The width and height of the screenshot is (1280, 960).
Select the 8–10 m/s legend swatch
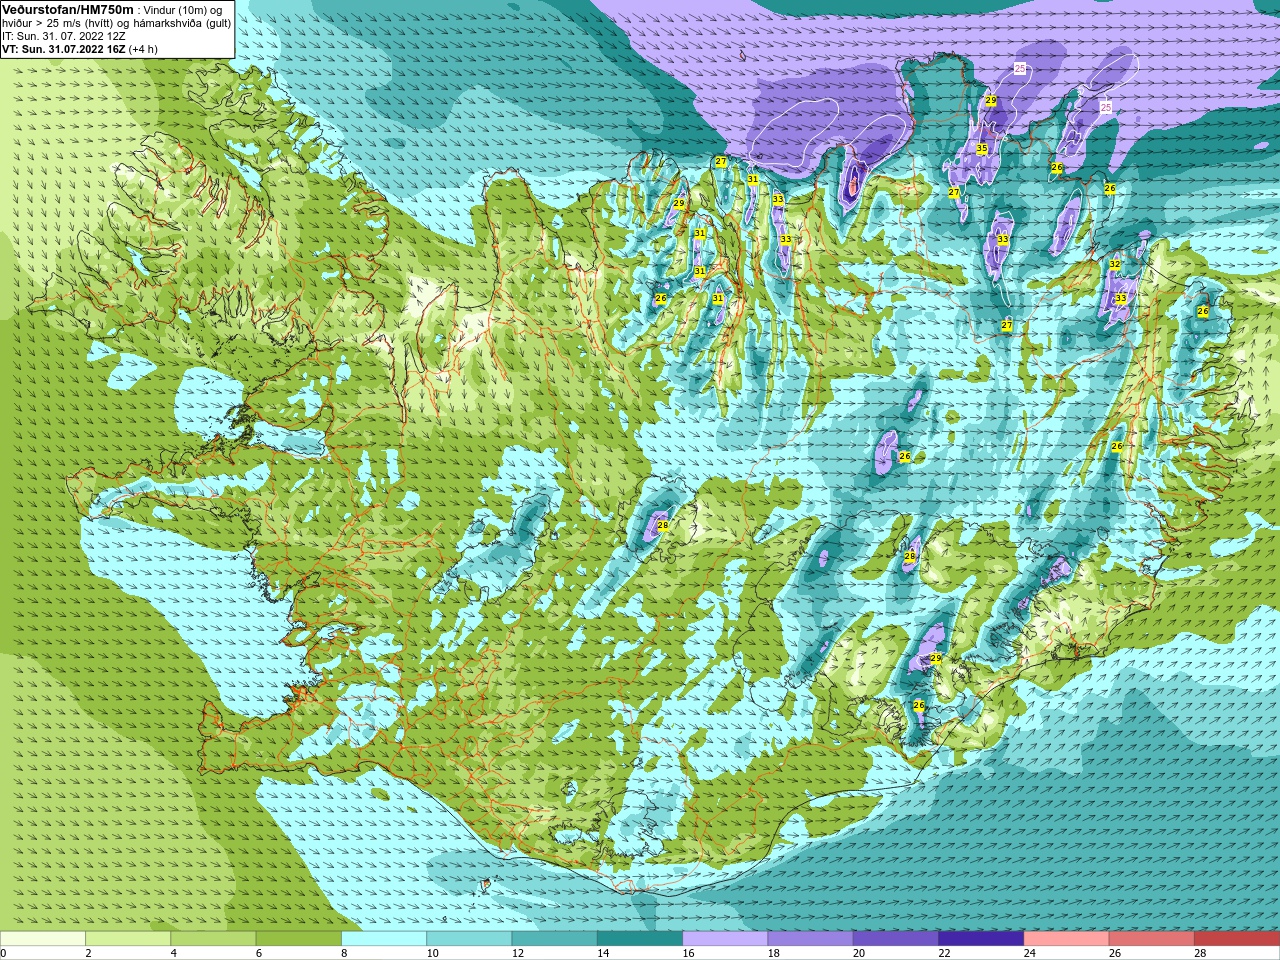tap(384, 938)
